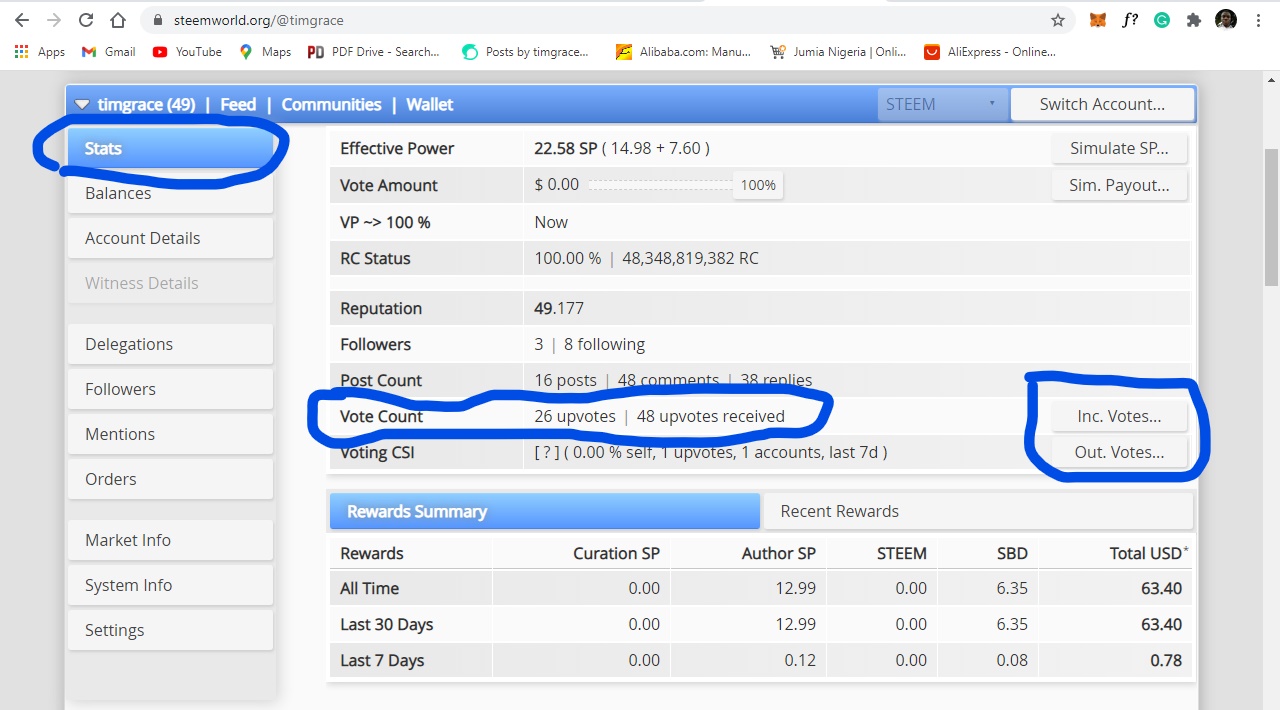The height and width of the screenshot is (710, 1280).
Task: Open the Followers sidebar section
Action: coord(170,389)
